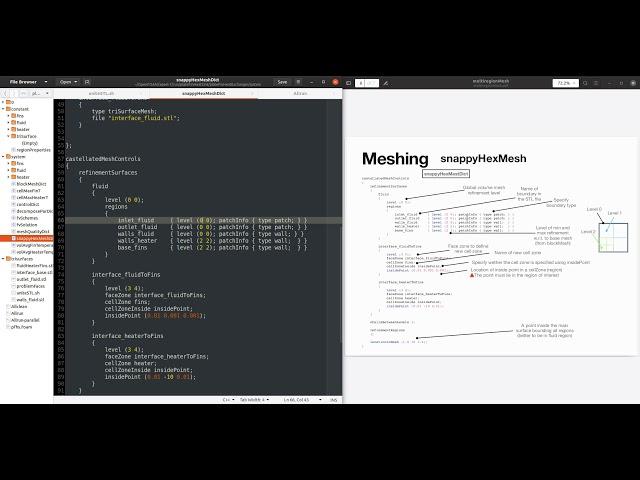This screenshot has width=640, height=480.
Task: Open Allrun script in file browser tree
Action: coord(17,313)
